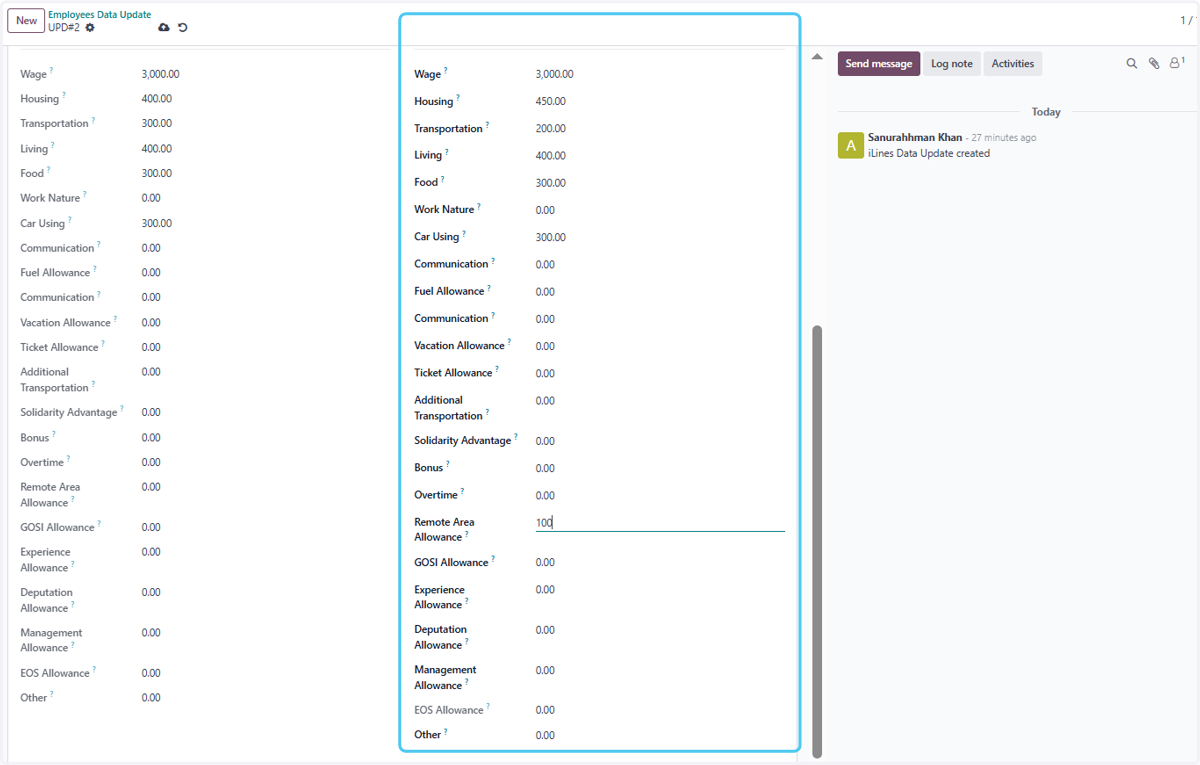Click the up arrow above the form scrollbar
1200x765 pixels.
(x=817, y=57)
